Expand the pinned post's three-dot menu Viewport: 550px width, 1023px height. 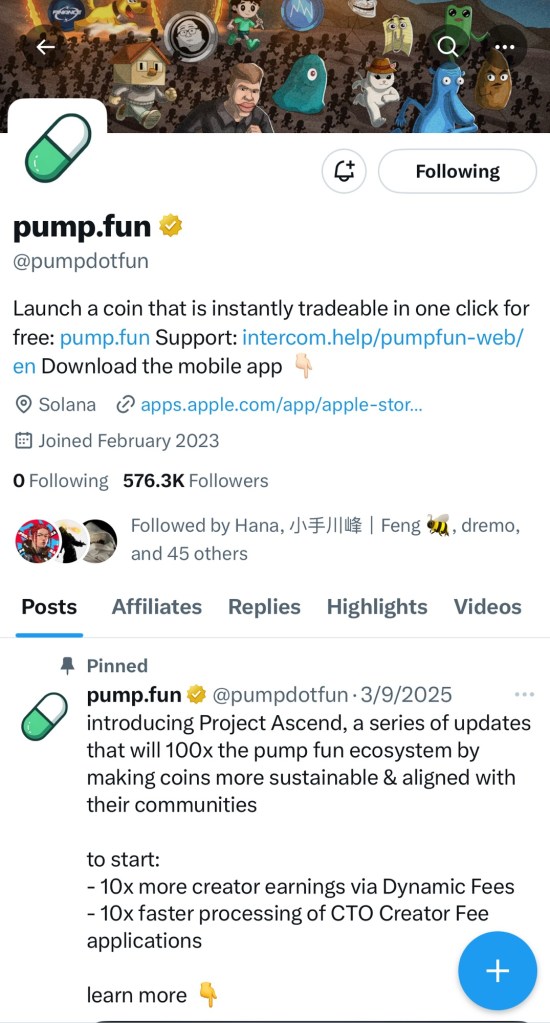click(525, 695)
